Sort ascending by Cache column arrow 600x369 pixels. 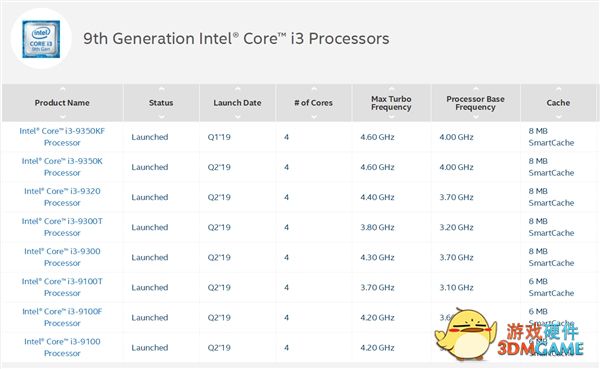[x=558, y=89]
